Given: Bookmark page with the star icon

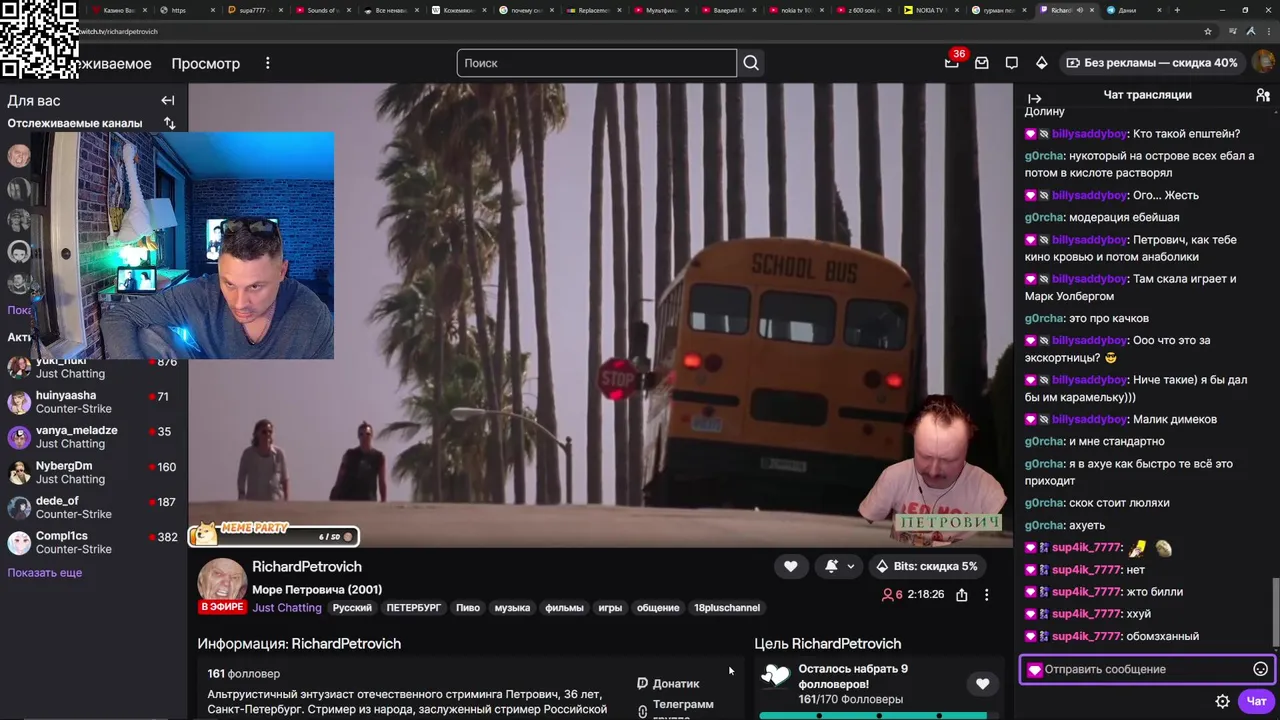Looking at the screenshot, I should (x=1208, y=31).
